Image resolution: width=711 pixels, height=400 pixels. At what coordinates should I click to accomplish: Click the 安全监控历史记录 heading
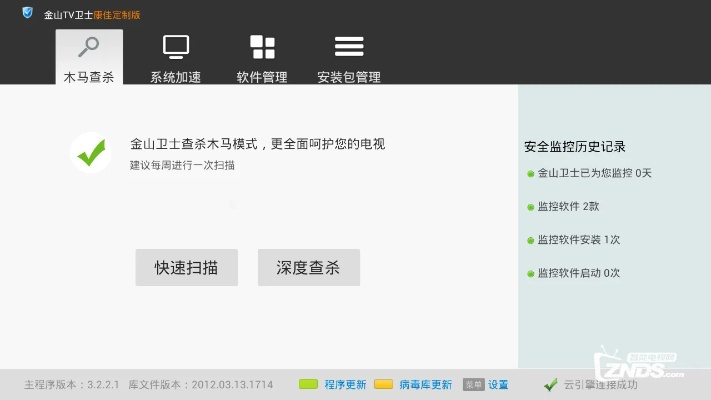click(x=574, y=147)
